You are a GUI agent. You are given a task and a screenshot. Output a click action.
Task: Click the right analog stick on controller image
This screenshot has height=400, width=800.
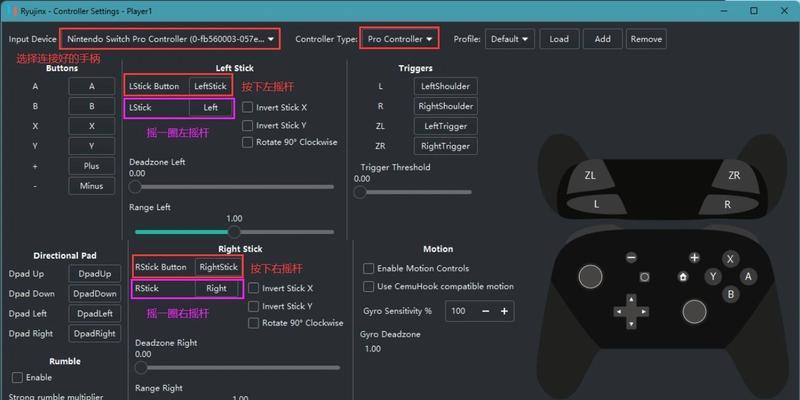pyautogui.click(x=694, y=312)
